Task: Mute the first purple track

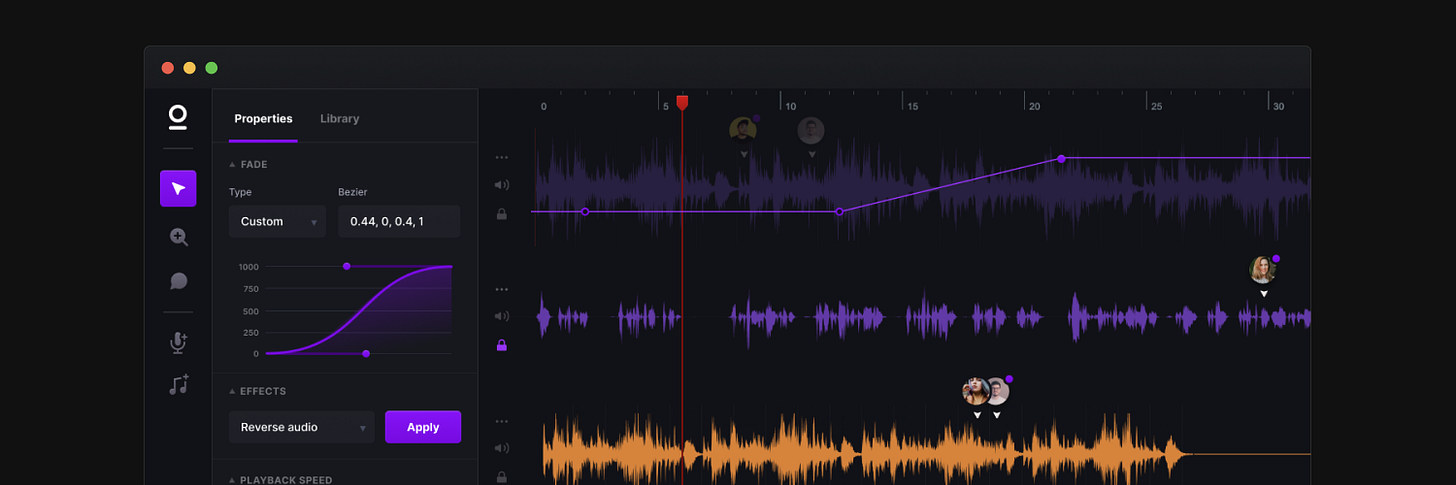Action: pyautogui.click(x=501, y=185)
